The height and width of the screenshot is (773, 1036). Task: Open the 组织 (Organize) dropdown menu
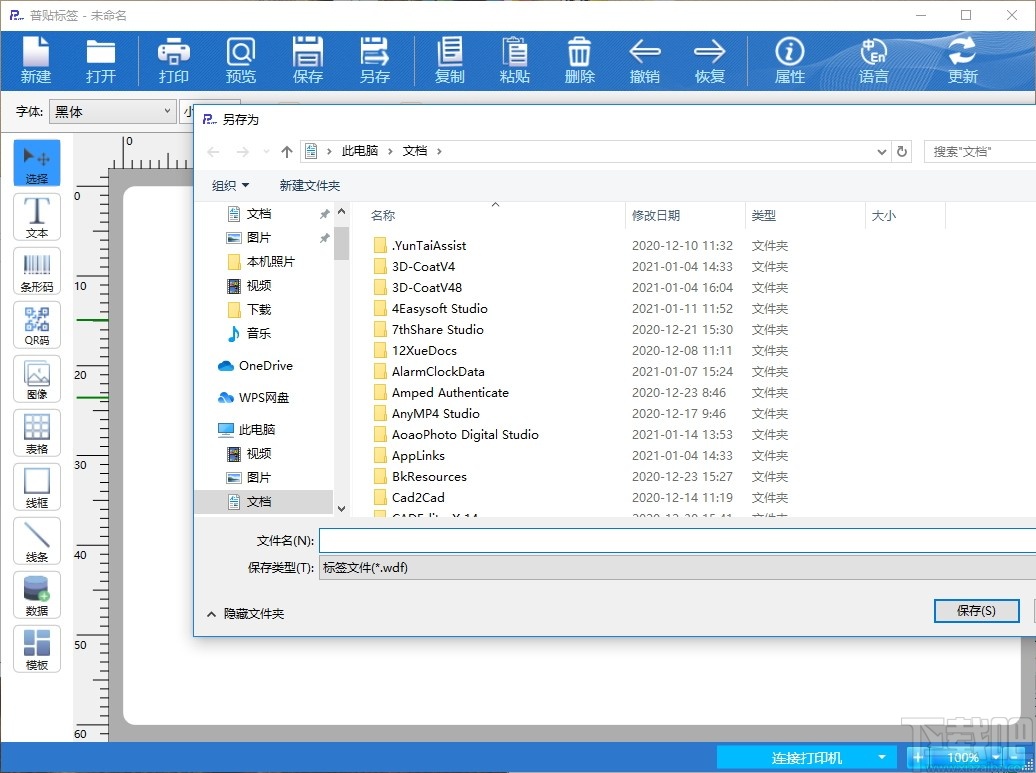pyautogui.click(x=230, y=186)
